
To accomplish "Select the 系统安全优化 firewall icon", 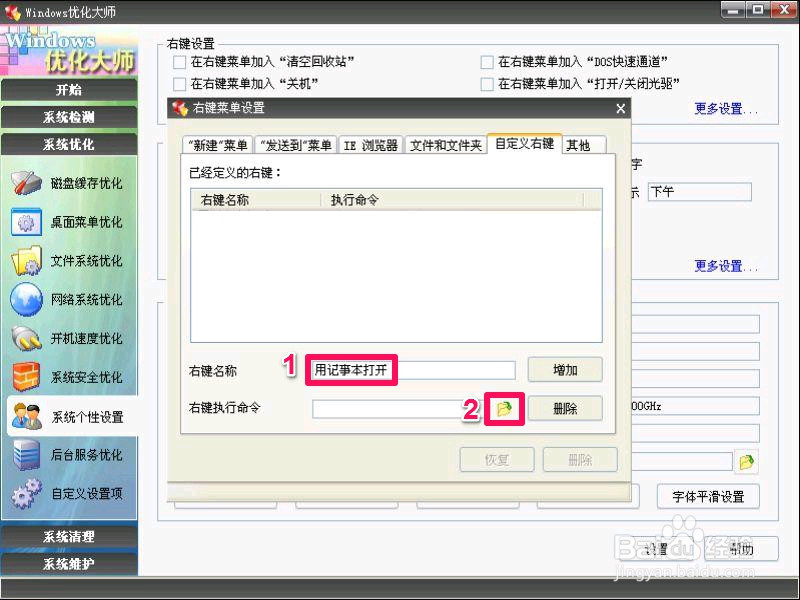I will pos(26,377).
